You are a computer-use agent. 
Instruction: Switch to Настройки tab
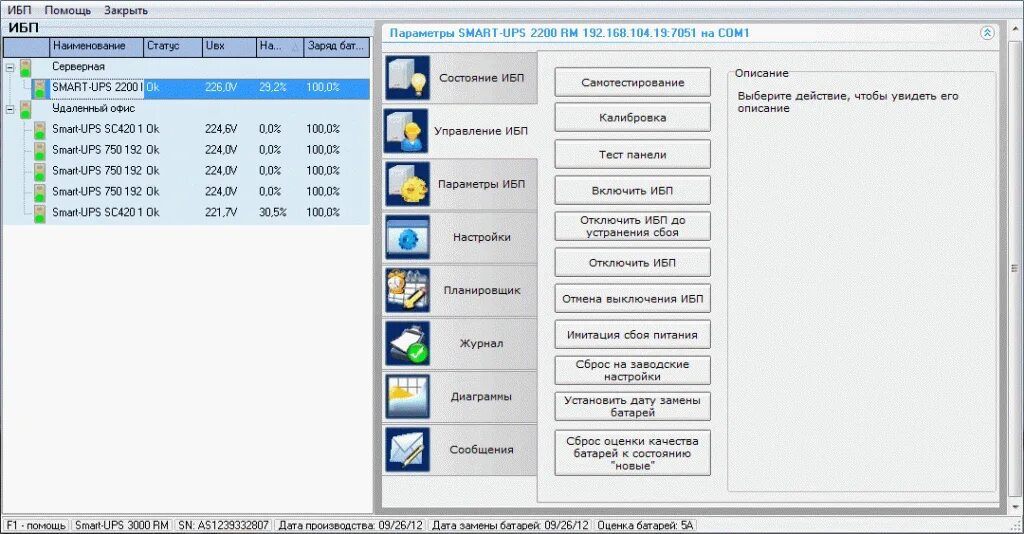point(460,237)
